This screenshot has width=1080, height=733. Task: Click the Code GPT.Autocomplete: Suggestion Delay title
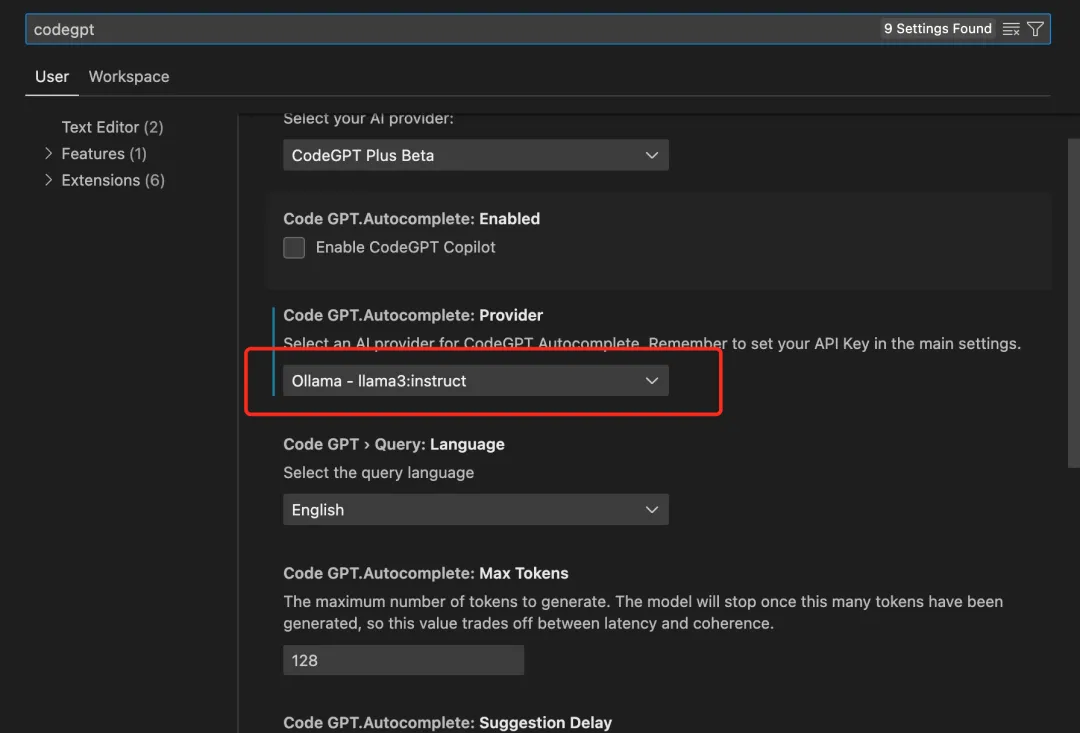(447, 723)
